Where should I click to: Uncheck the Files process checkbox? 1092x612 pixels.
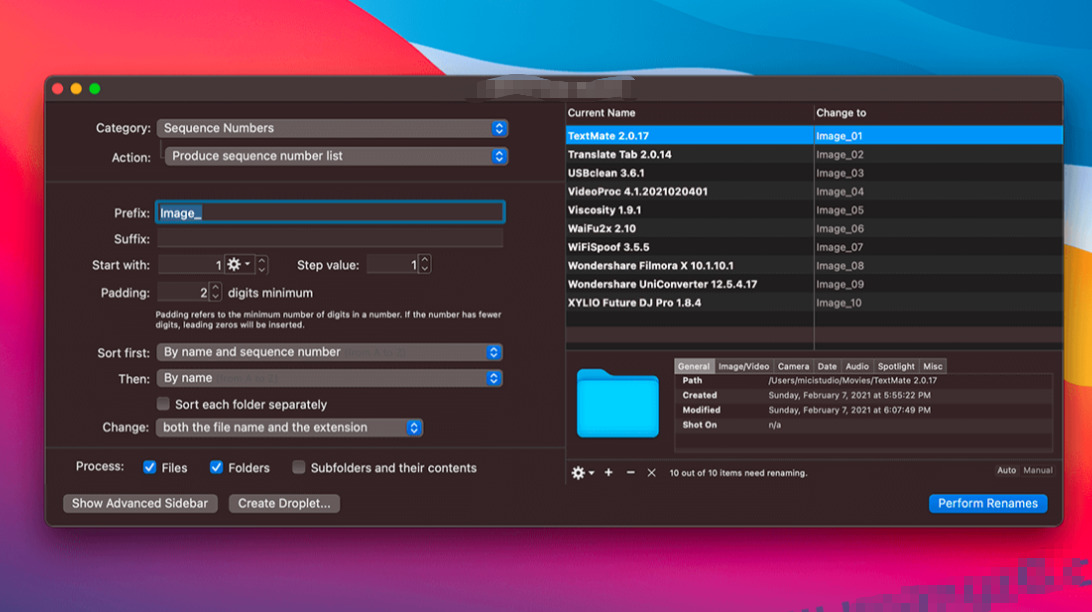150,467
